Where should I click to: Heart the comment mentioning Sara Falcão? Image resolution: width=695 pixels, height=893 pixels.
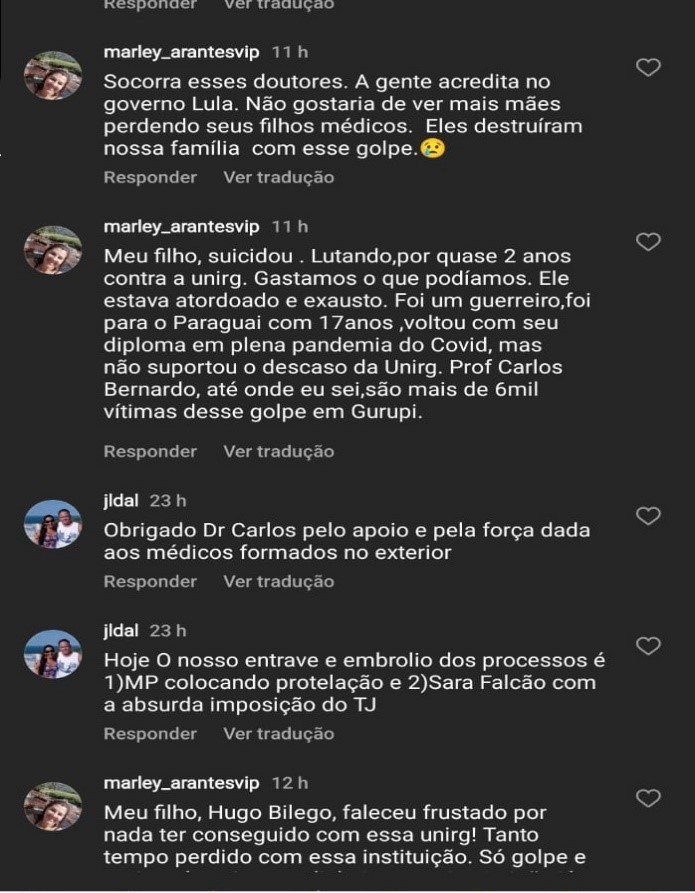pyautogui.click(x=649, y=646)
